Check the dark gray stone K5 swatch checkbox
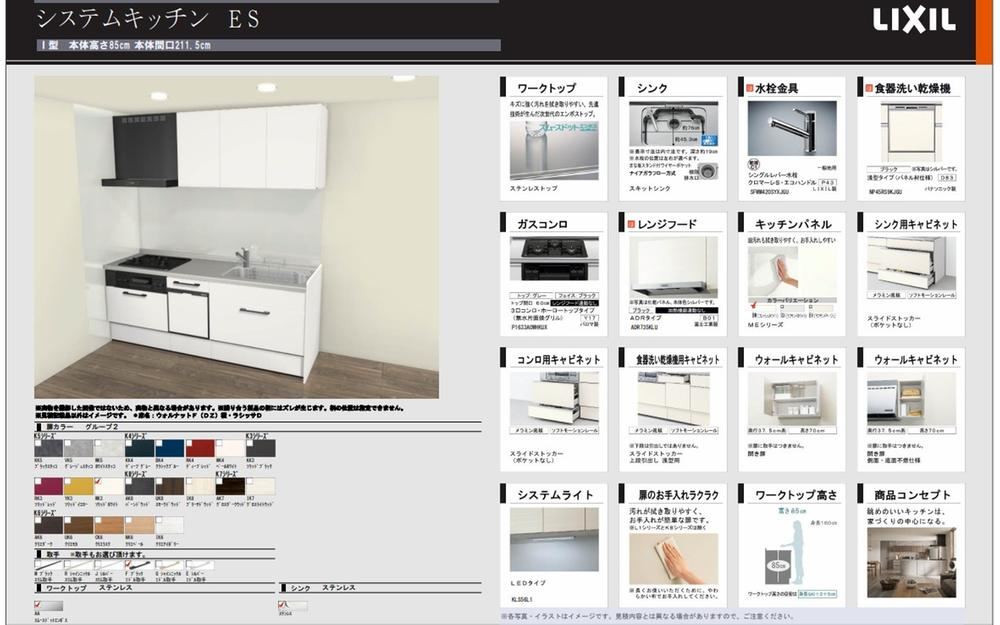Image resolution: width=1000 pixels, height=625 pixels. coord(38,443)
